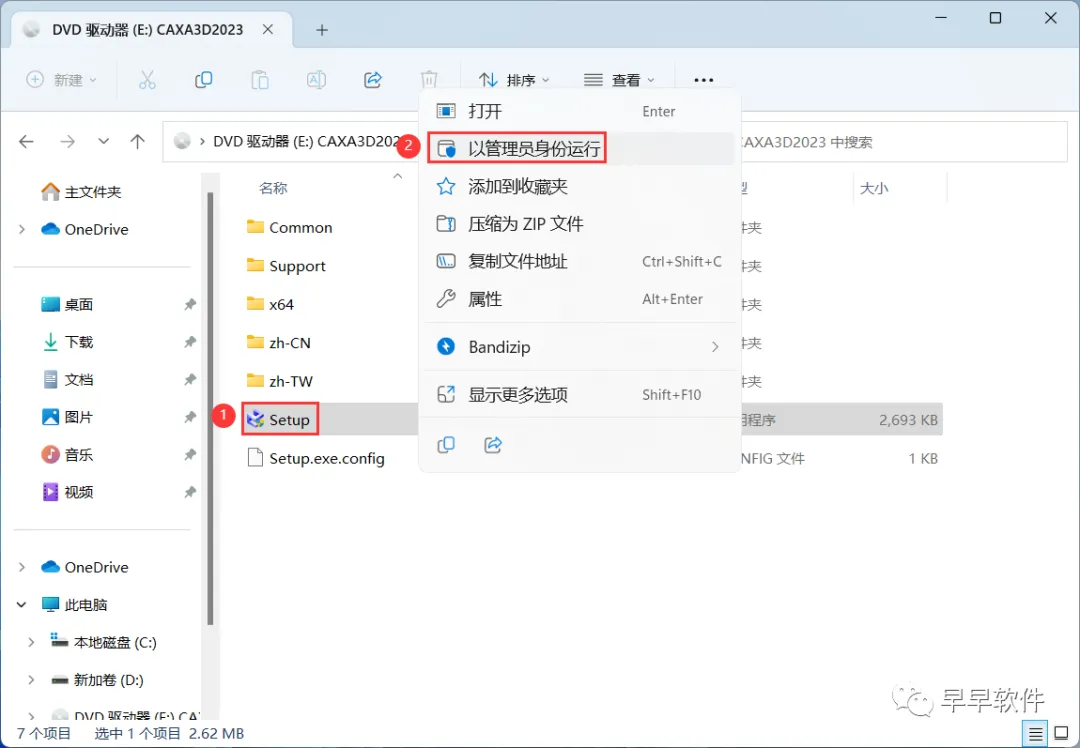Select the Common folder
The height and width of the screenshot is (748, 1080).
289,227
